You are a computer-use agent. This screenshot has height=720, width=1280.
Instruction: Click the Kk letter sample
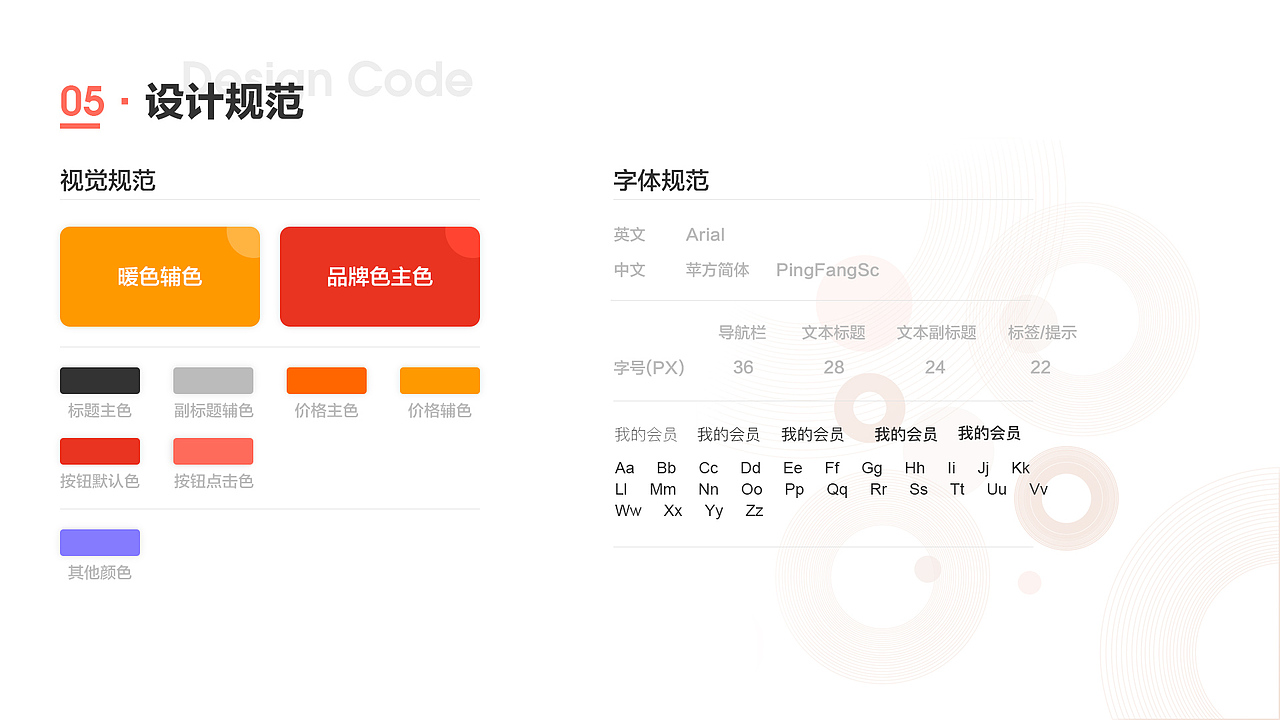[1020, 468]
